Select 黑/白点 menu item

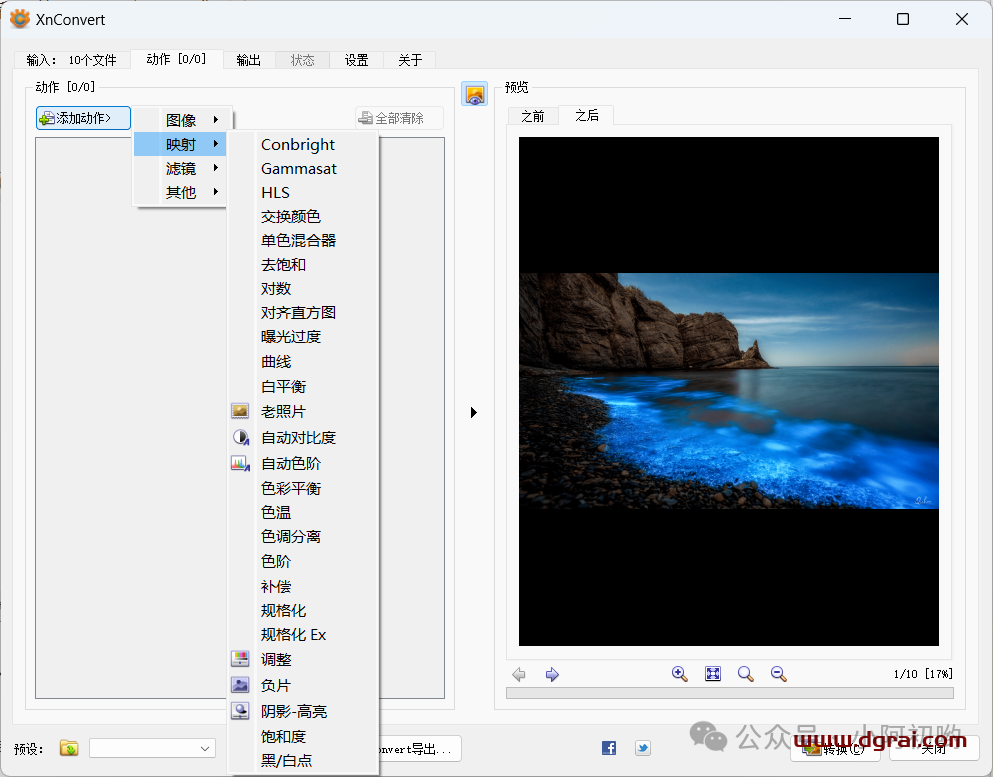pyautogui.click(x=303, y=761)
